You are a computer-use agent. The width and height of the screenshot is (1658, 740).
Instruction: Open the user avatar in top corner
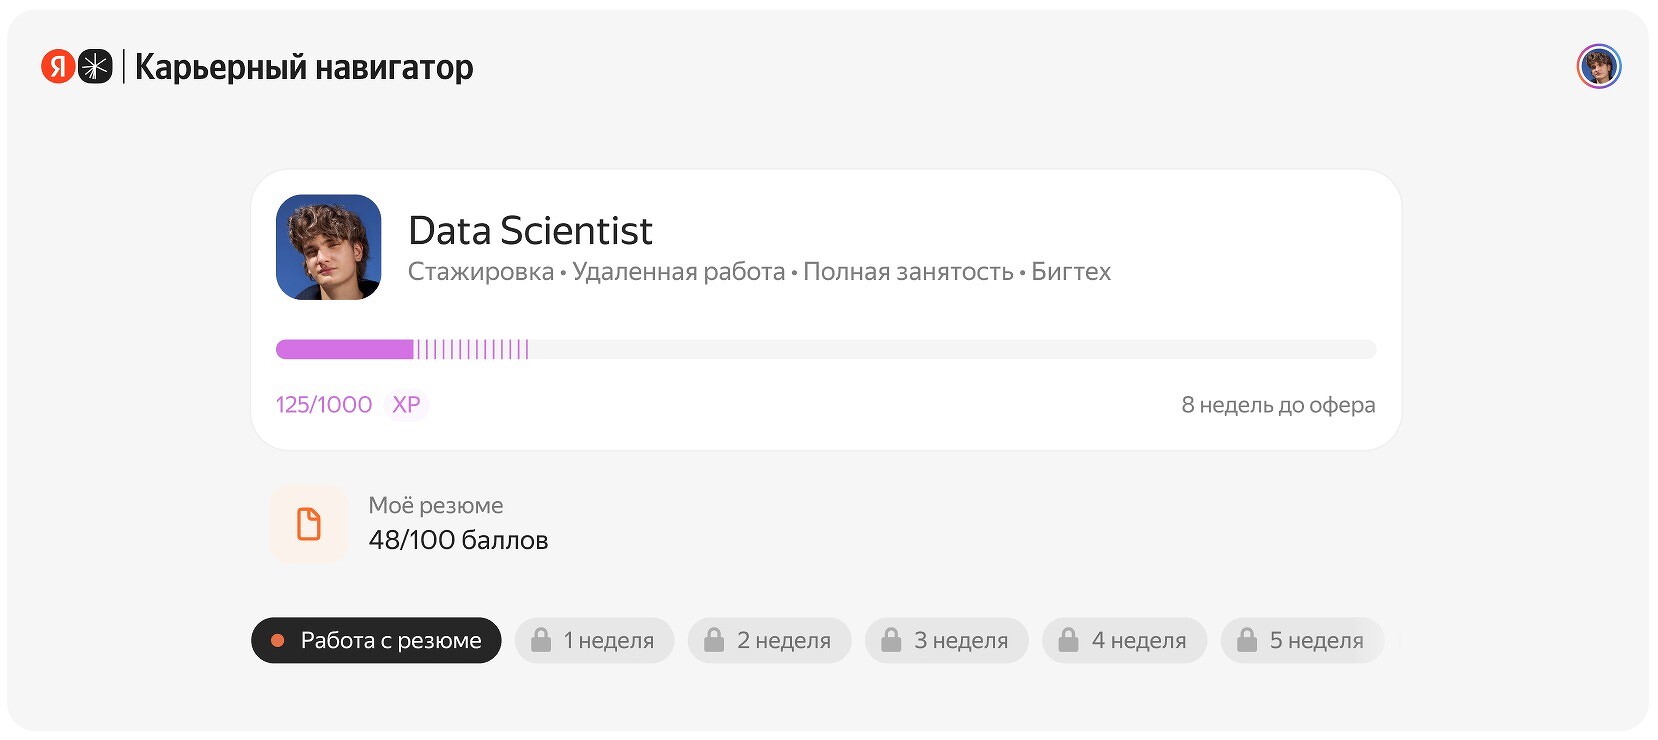coord(1598,67)
